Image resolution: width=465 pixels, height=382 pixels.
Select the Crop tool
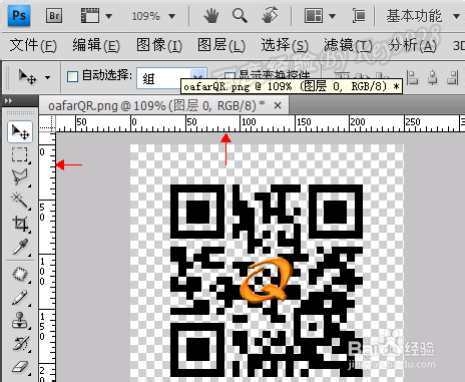pos(20,223)
